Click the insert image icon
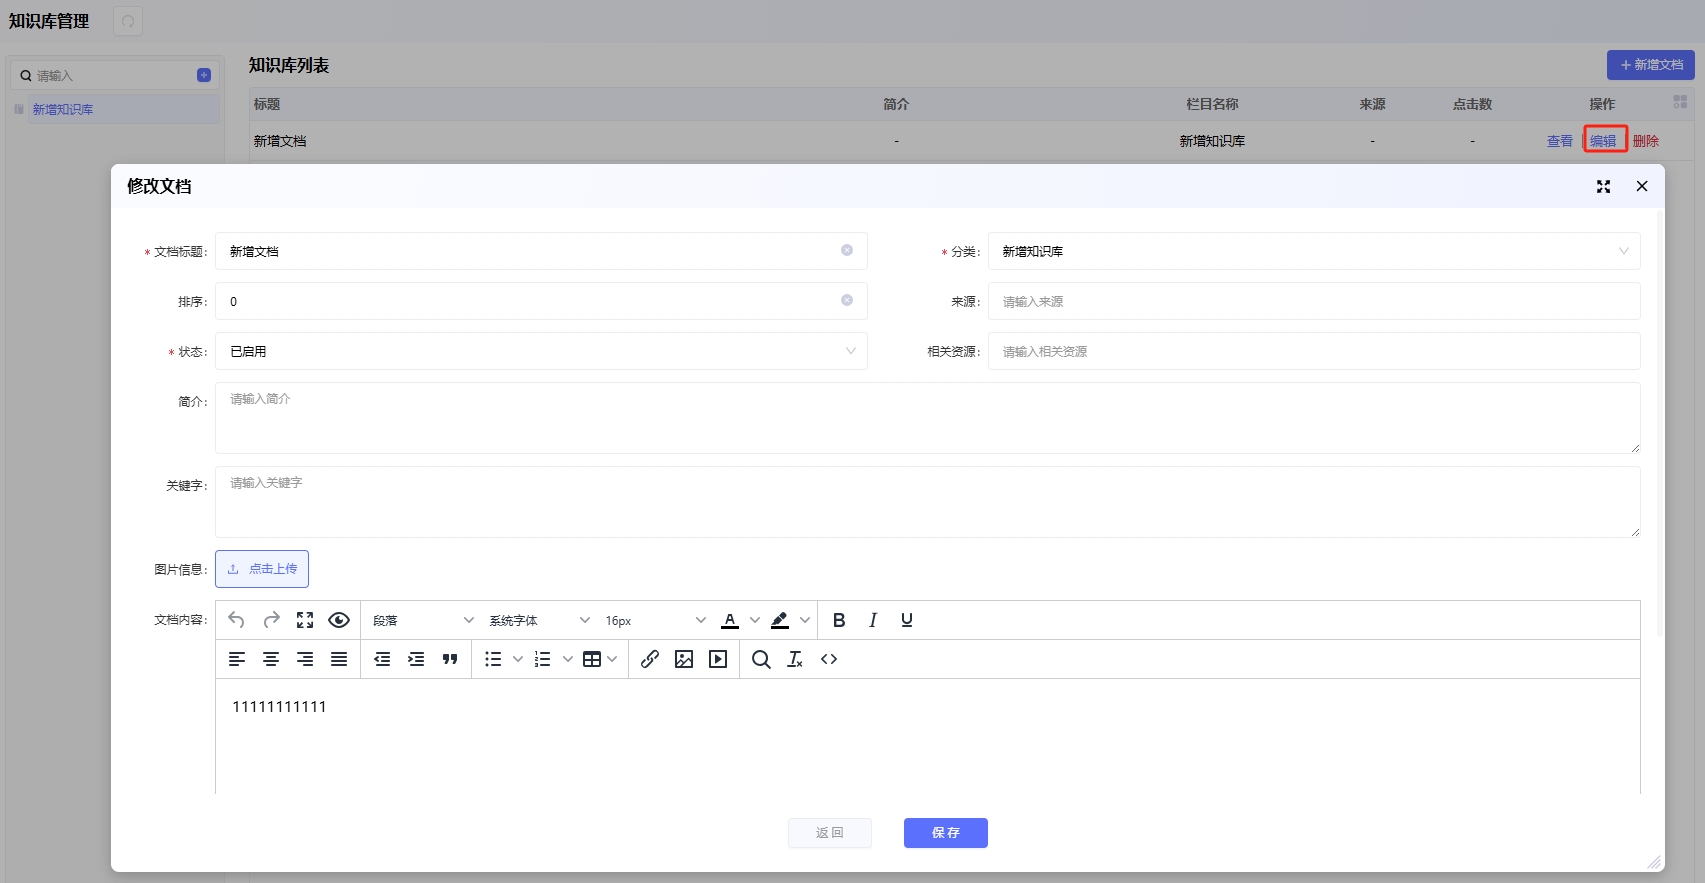Image resolution: width=1705 pixels, height=883 pixels. click(684, 659)
